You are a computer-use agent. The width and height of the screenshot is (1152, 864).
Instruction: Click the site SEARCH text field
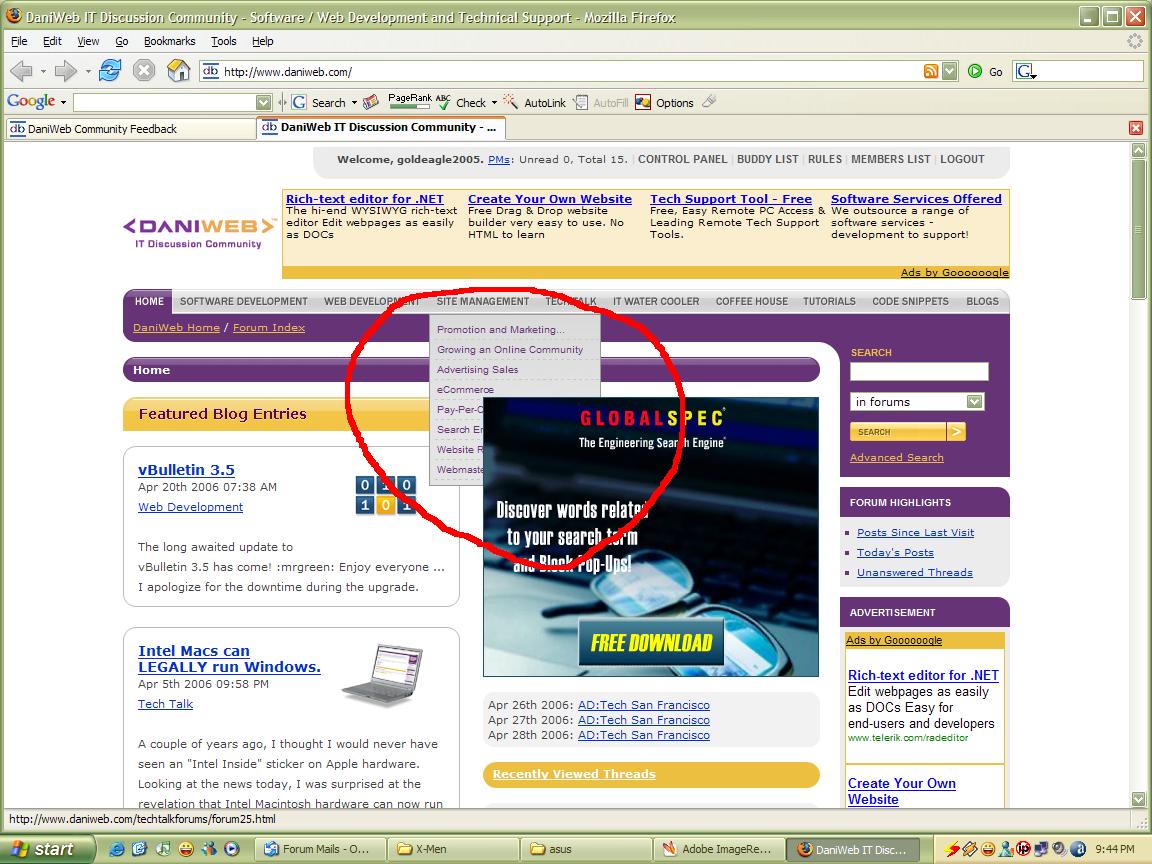(x=919, y=372)
